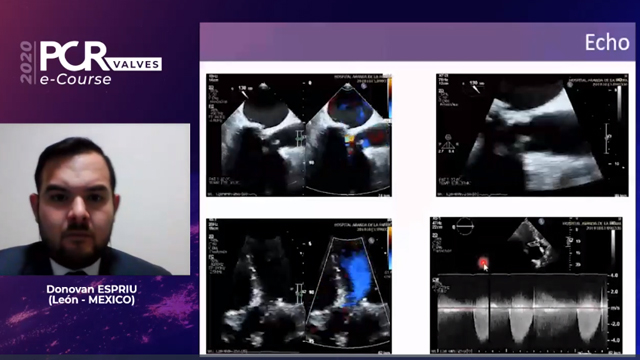This screenshot has height=360, width=640.
Task: Select the top-right 2D echo image
Action: [x=532, y=135]
